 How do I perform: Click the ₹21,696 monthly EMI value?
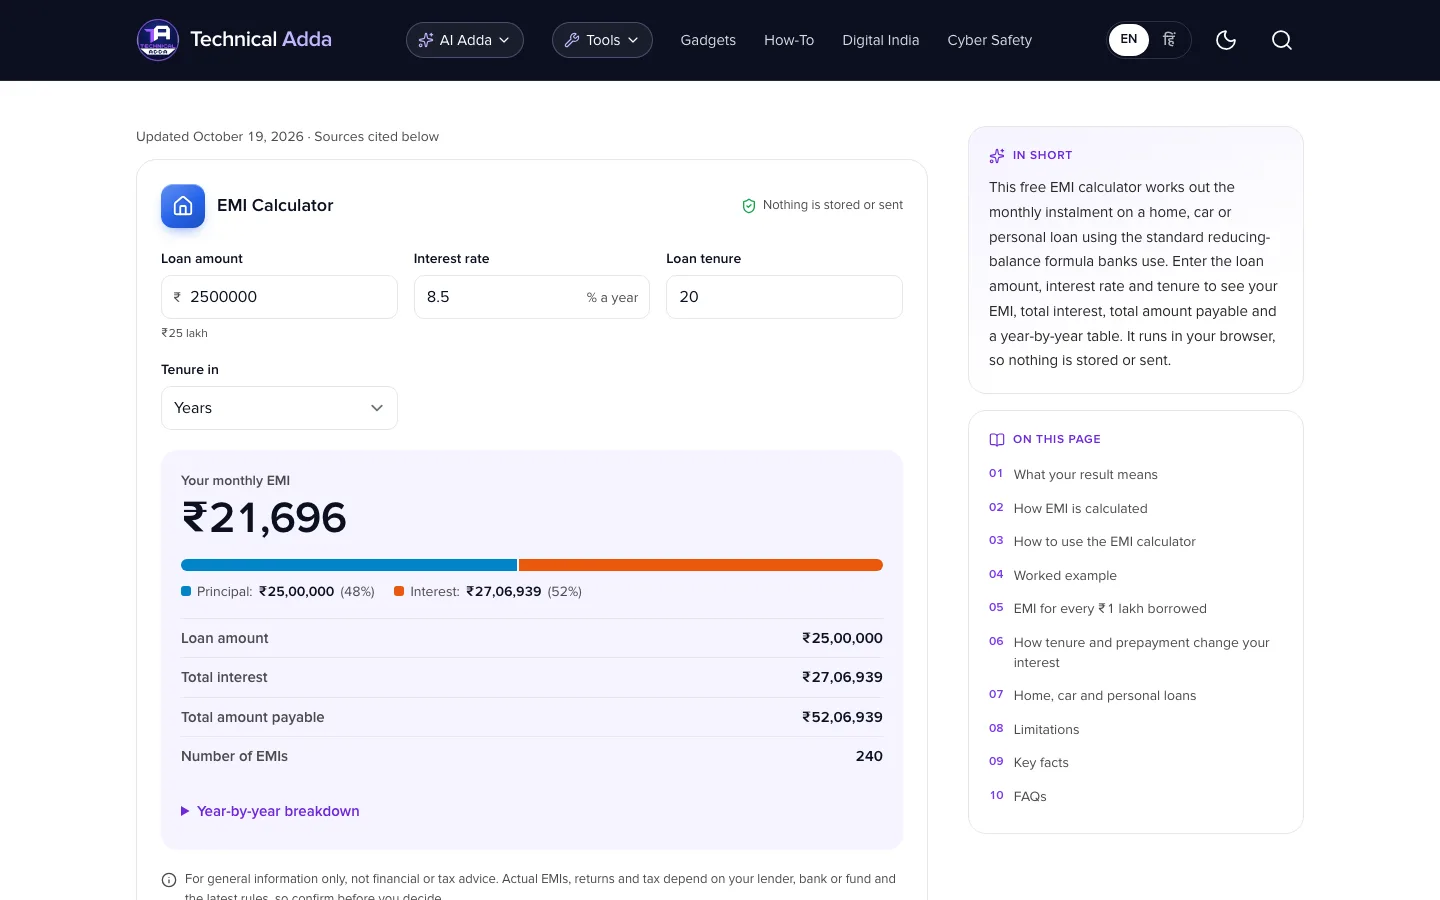click(x=264, y=518)
